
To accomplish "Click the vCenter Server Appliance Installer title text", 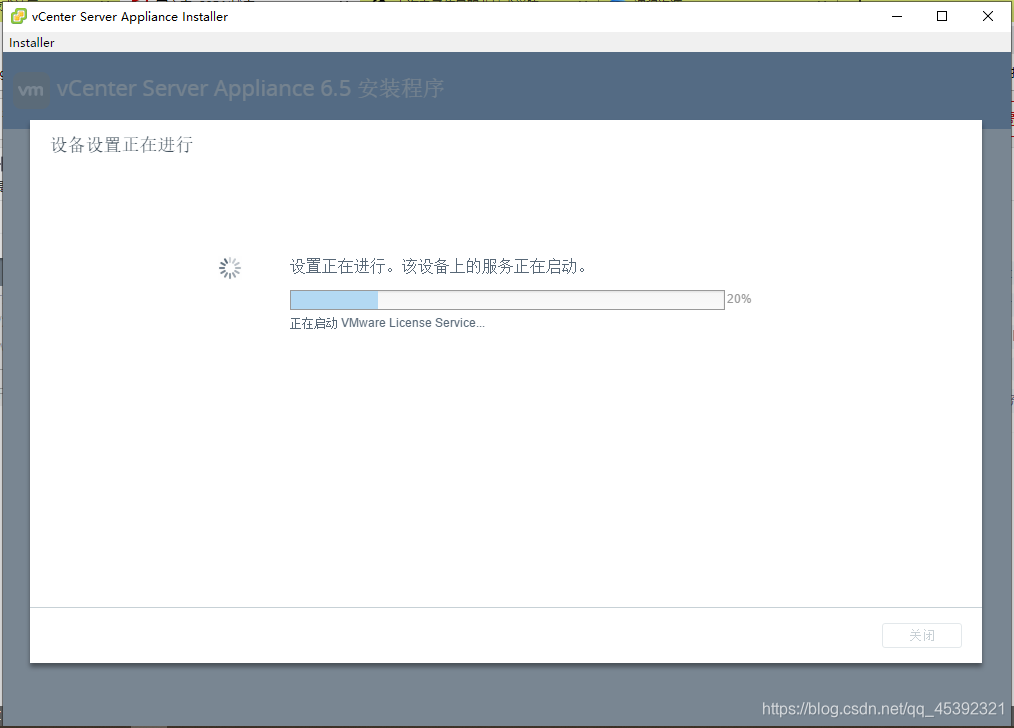I will point(129,17).
